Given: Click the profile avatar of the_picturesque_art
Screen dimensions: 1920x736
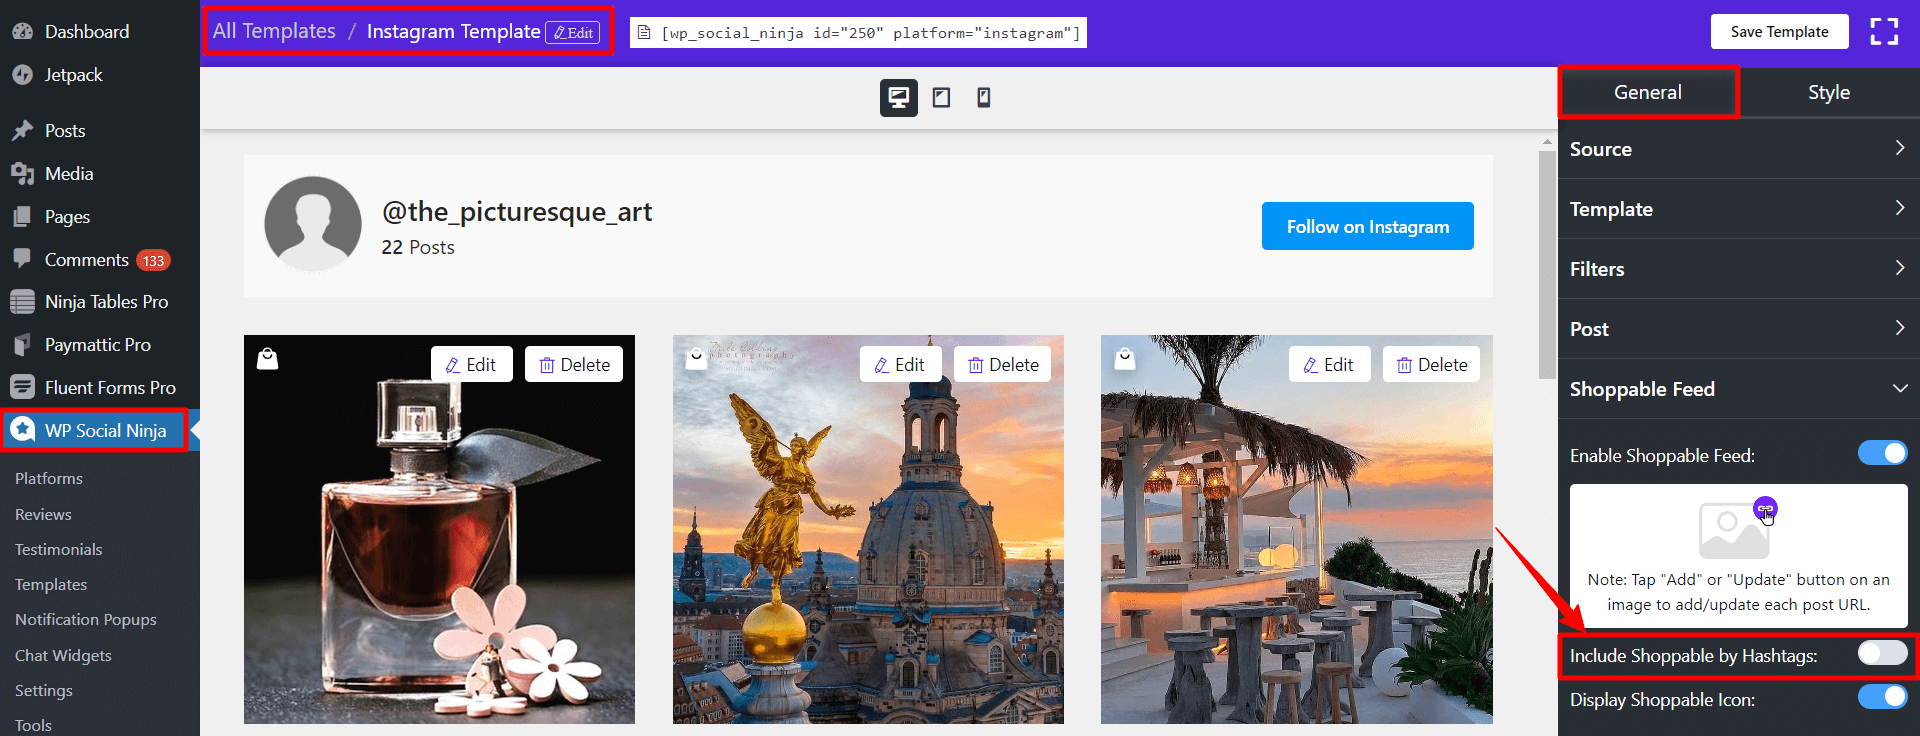Looking at the screenshot, I should coord(313,224).
